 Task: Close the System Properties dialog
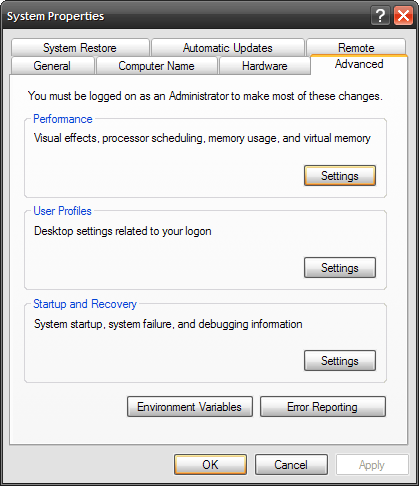(403, 15)
